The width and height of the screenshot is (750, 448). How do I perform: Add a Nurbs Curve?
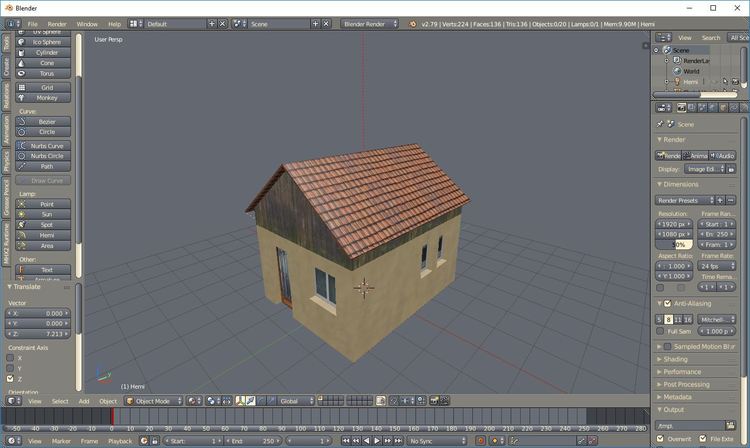click(43, 146)
